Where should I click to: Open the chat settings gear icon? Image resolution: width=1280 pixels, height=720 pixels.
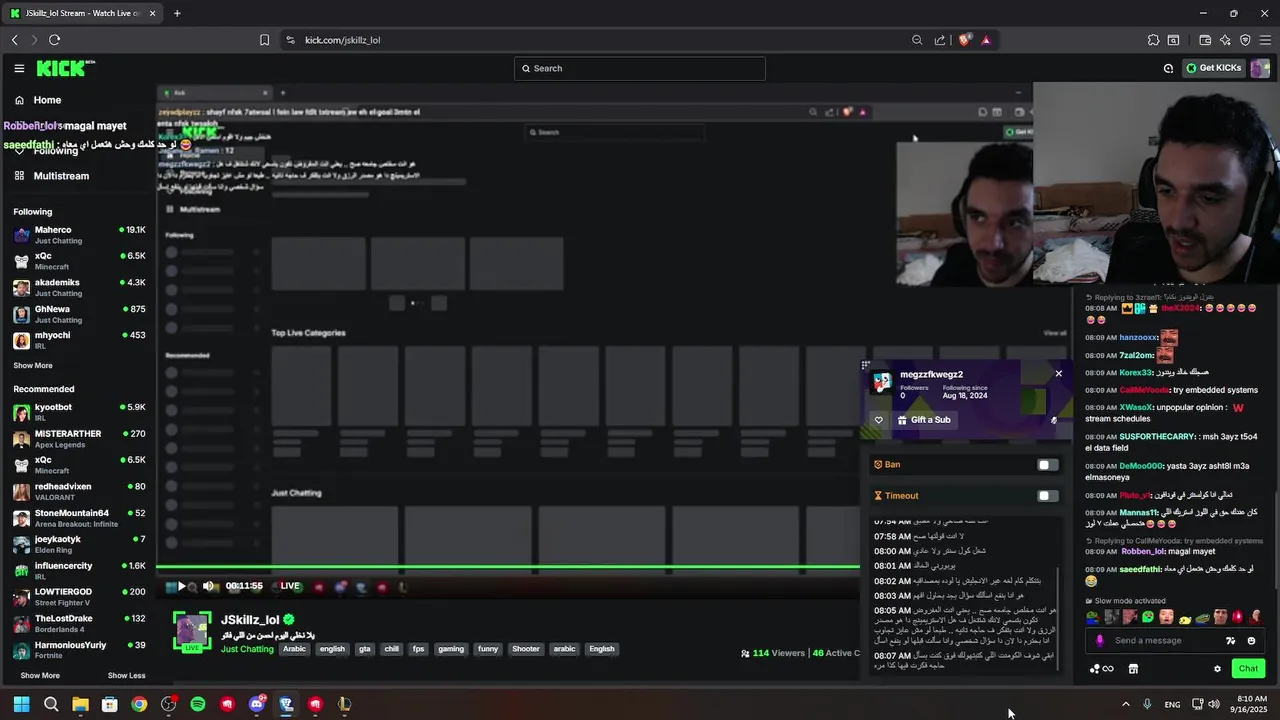[1217, 669]
